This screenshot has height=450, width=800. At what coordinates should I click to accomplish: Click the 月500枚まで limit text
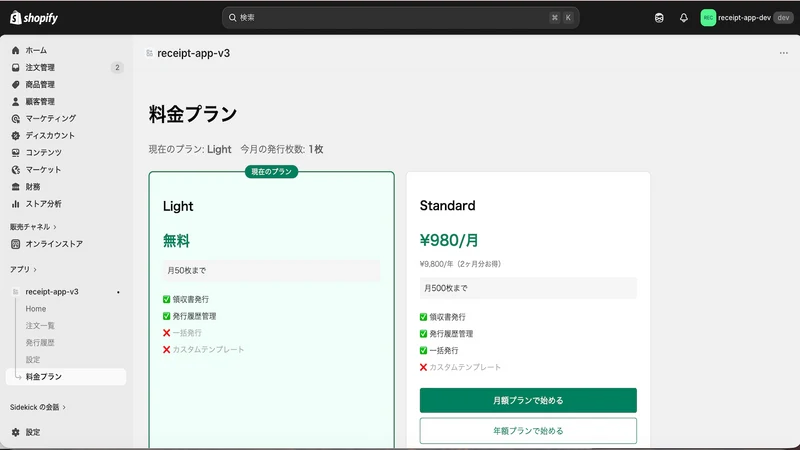tap(446, 288)
